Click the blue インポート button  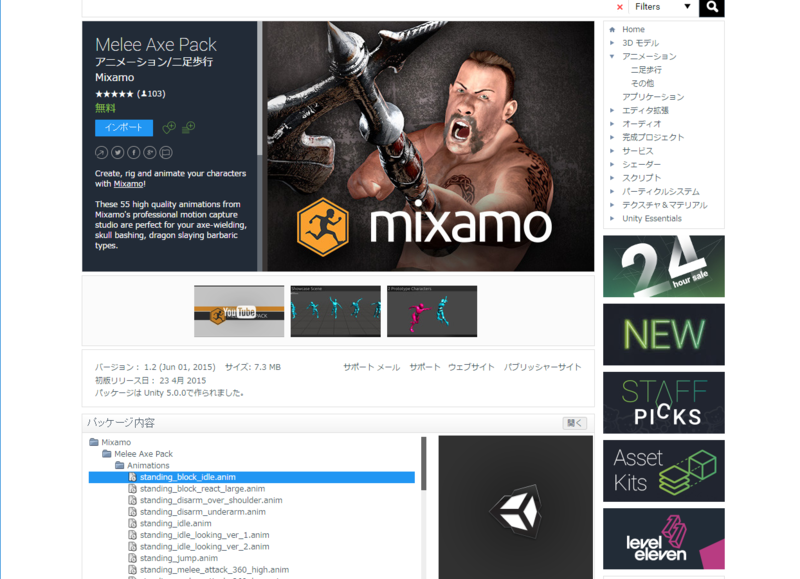pyautogui.click(x=123, y=128)
